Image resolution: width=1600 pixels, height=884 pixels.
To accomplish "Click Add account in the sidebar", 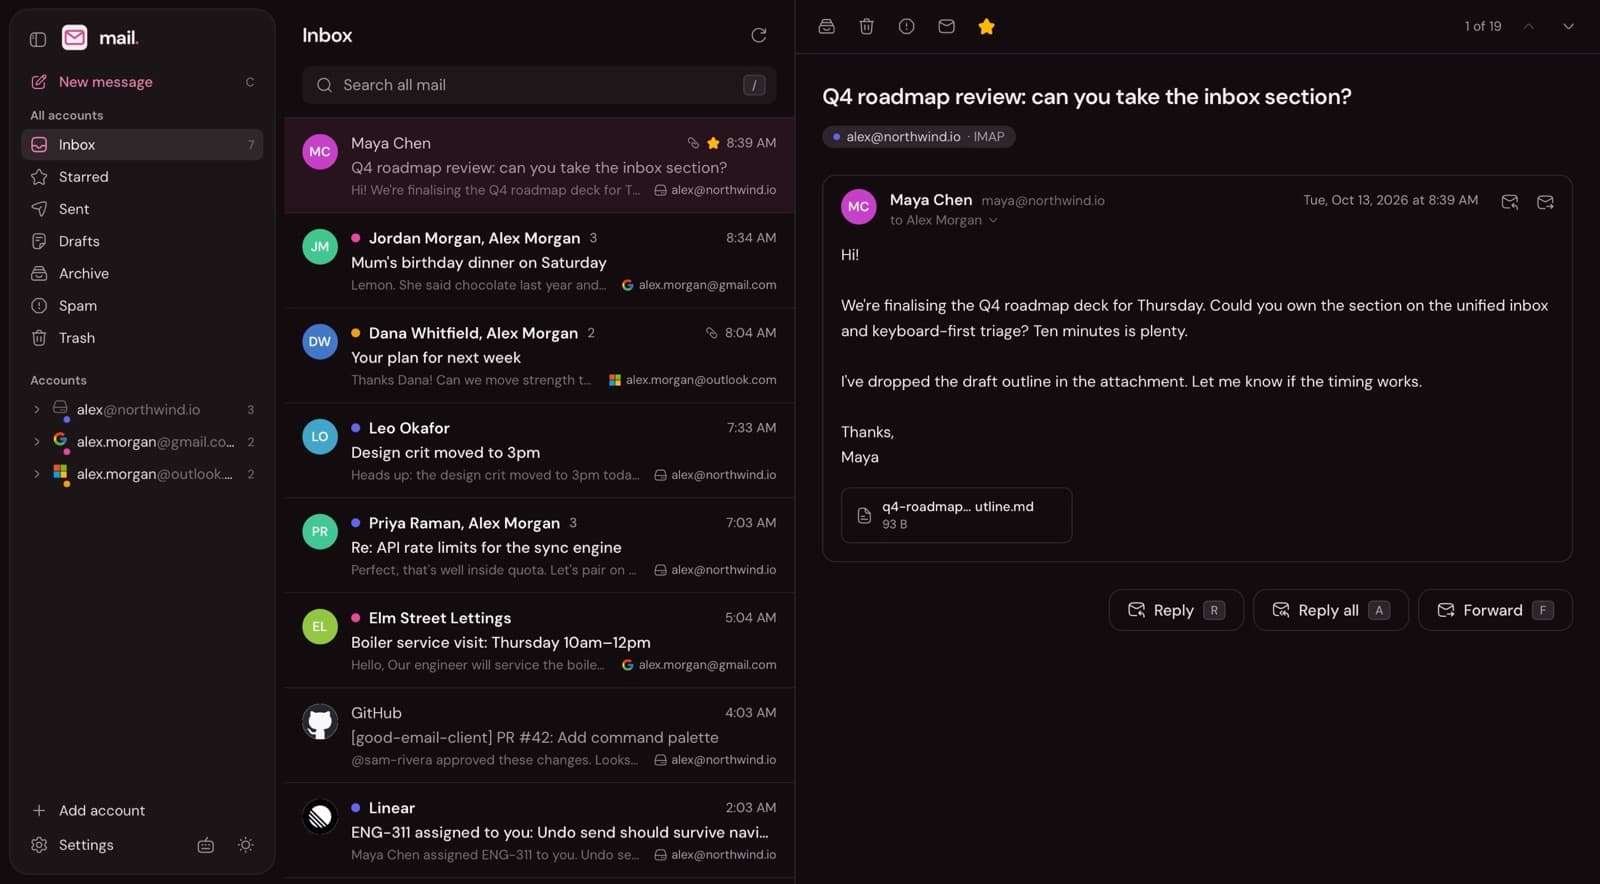I will pos(142,811).
